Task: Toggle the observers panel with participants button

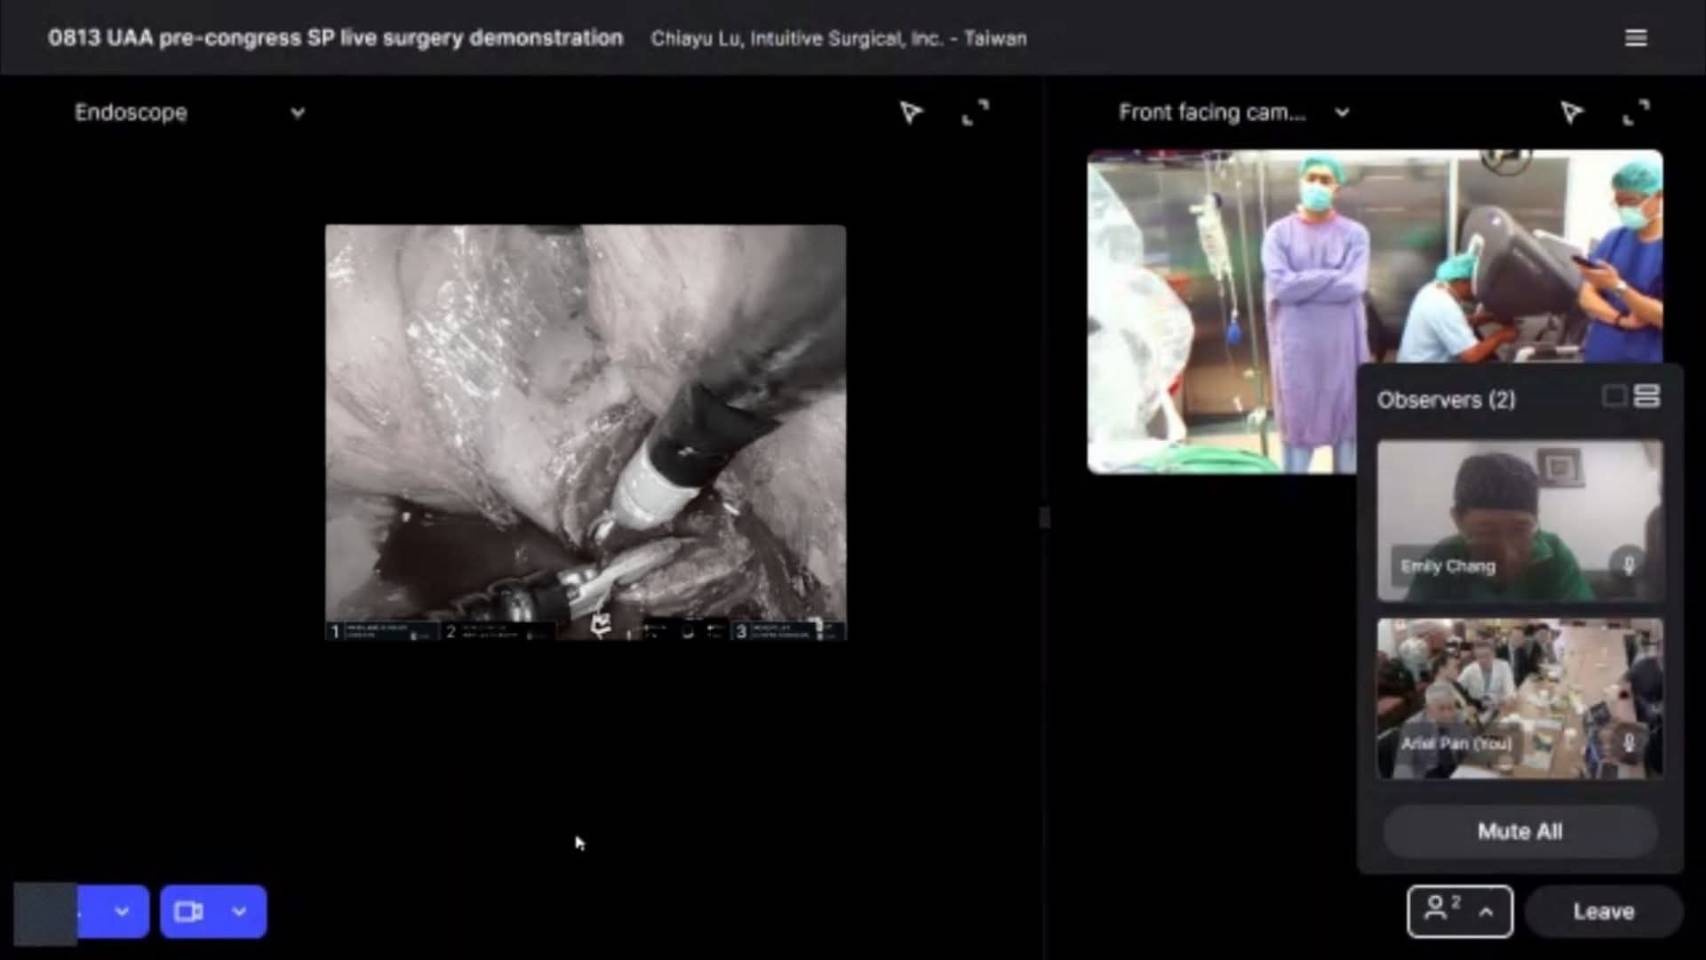Action: tap(1459, 911)
